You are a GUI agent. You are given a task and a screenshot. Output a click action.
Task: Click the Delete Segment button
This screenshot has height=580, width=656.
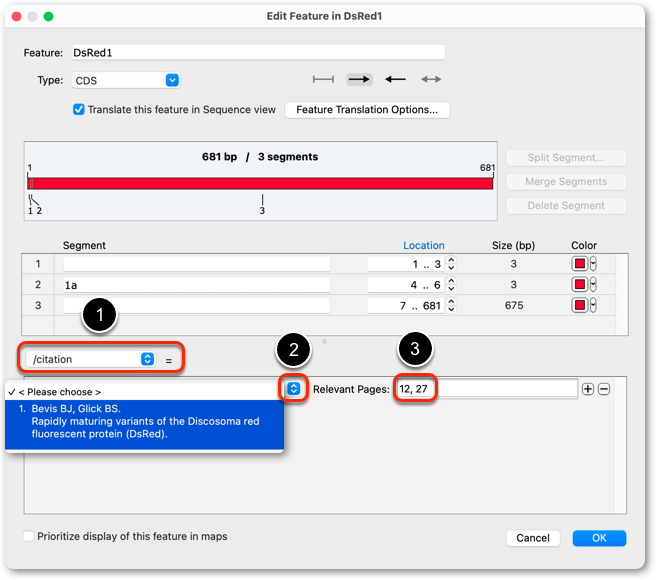coord(566,205)
